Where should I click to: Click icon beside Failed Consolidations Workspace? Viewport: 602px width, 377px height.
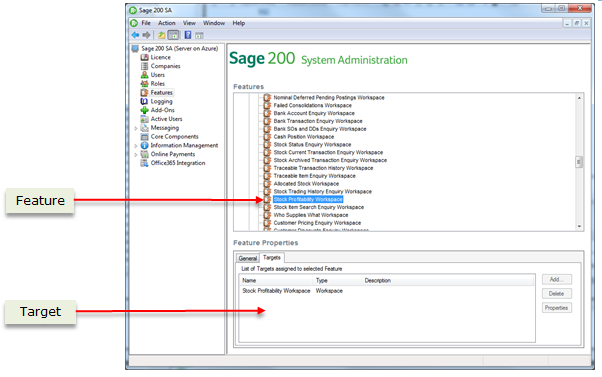[x=268, y=105]
